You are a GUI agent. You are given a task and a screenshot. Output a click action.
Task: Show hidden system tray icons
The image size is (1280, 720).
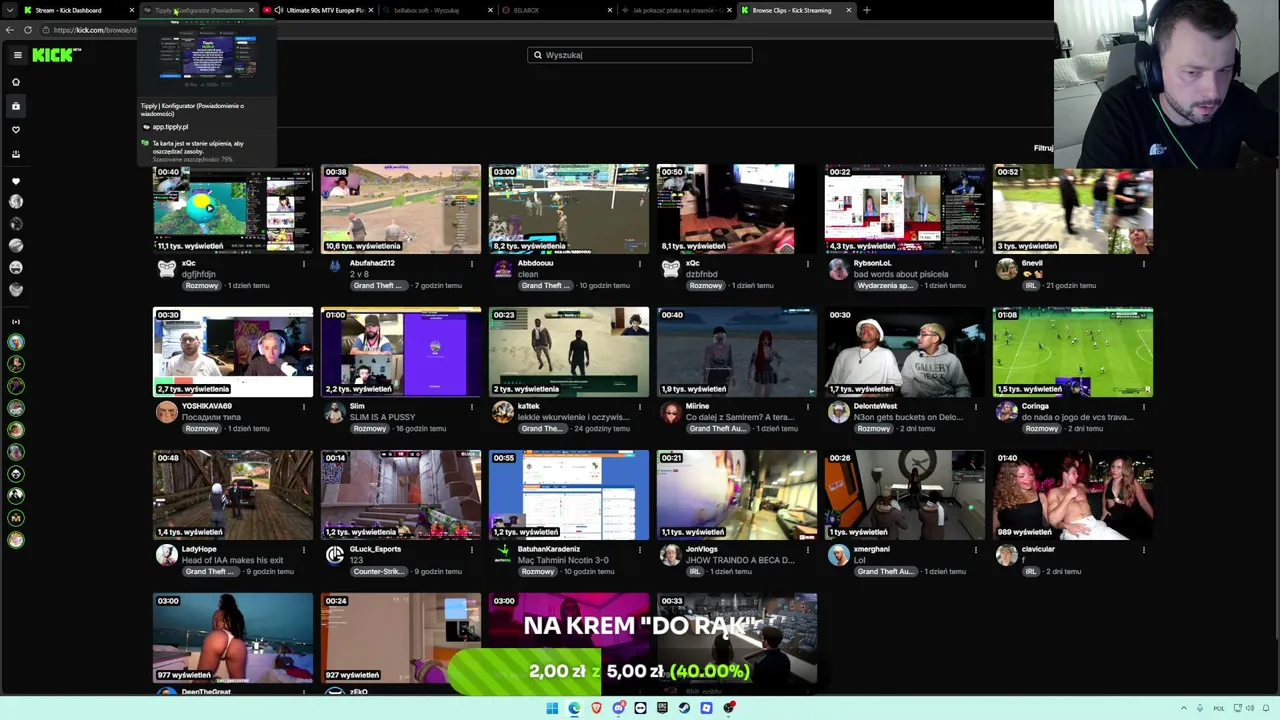click(1184, 708)
